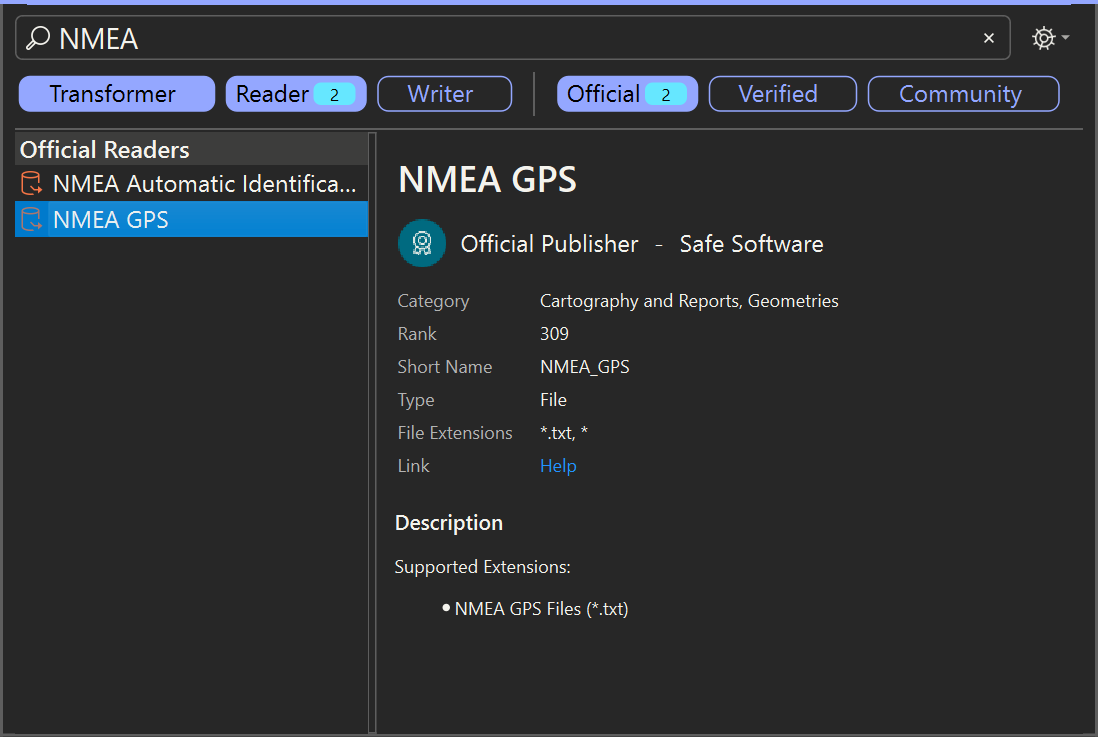Select NMEA Automatic Identification reader
Viewport: 1098px width, 737px height.
192,184
